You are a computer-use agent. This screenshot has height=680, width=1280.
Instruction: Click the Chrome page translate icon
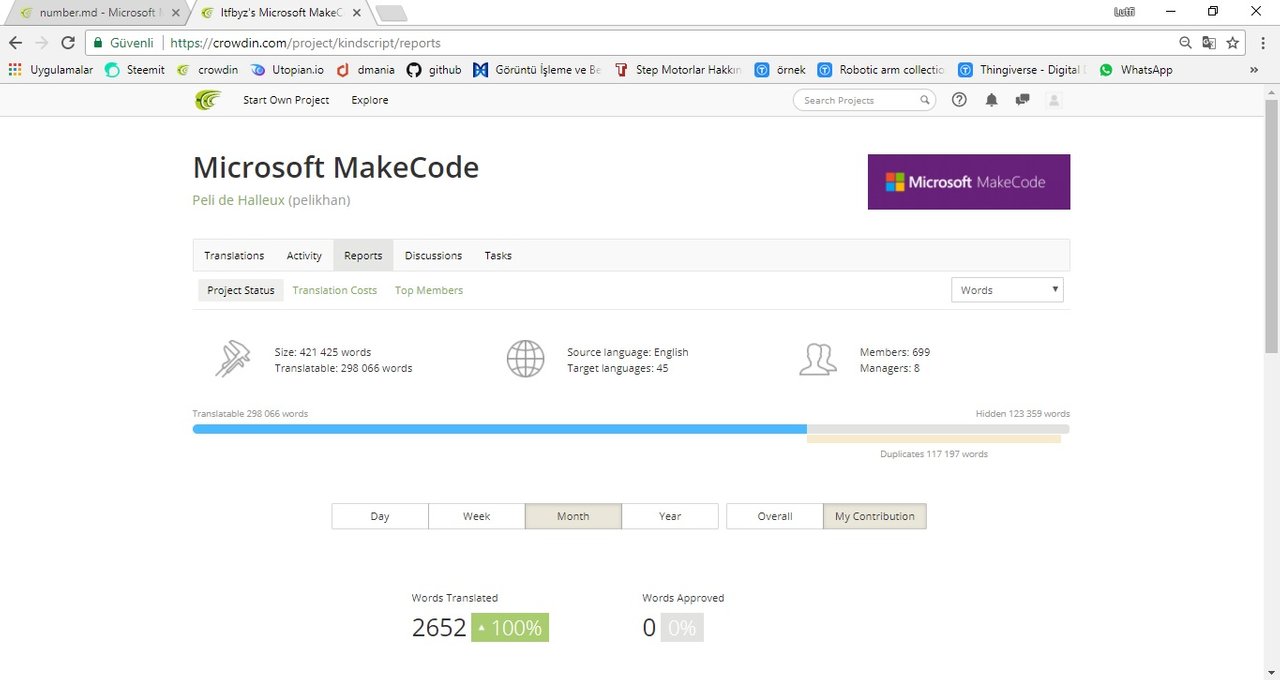[x=1209, y=43]
